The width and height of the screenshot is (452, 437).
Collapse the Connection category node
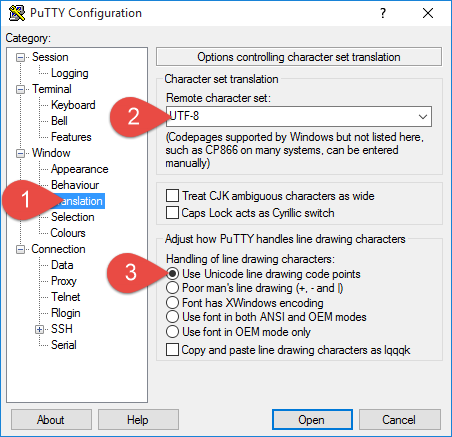pyautogui.click(x=20, y=249)
